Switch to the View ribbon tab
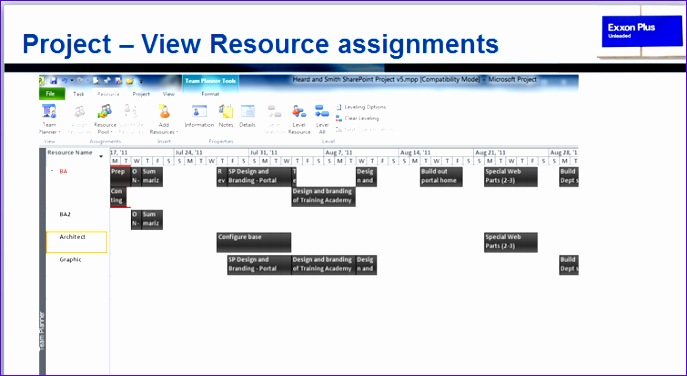Screen dimensions: 687x376 169,94
